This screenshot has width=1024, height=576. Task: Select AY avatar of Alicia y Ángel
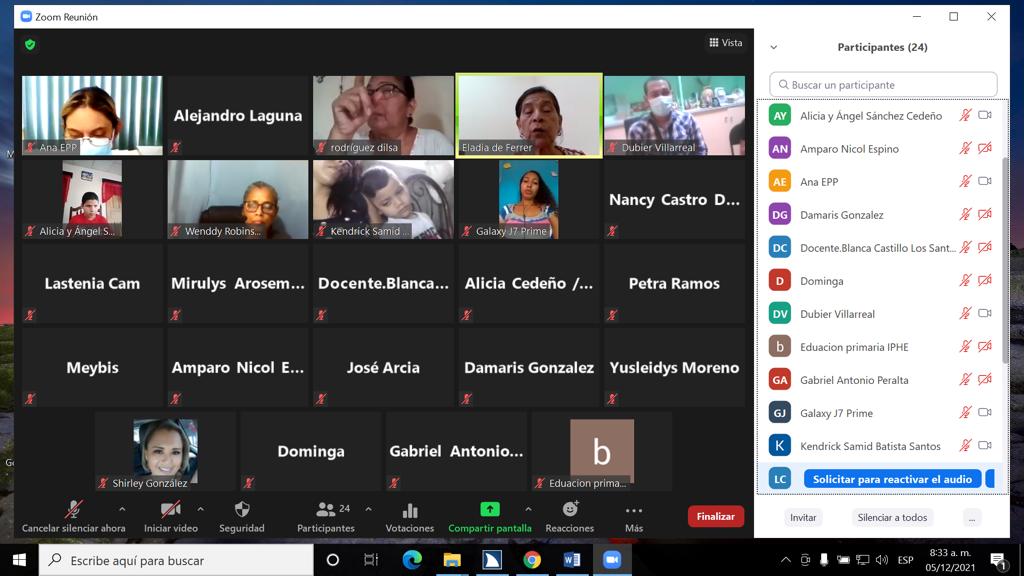pyautogui.click(x=780, y=116)
